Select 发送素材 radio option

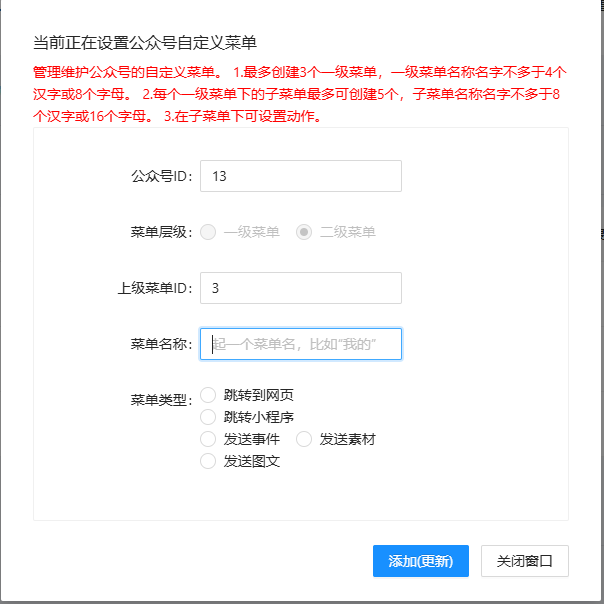[x=305, y=439]
